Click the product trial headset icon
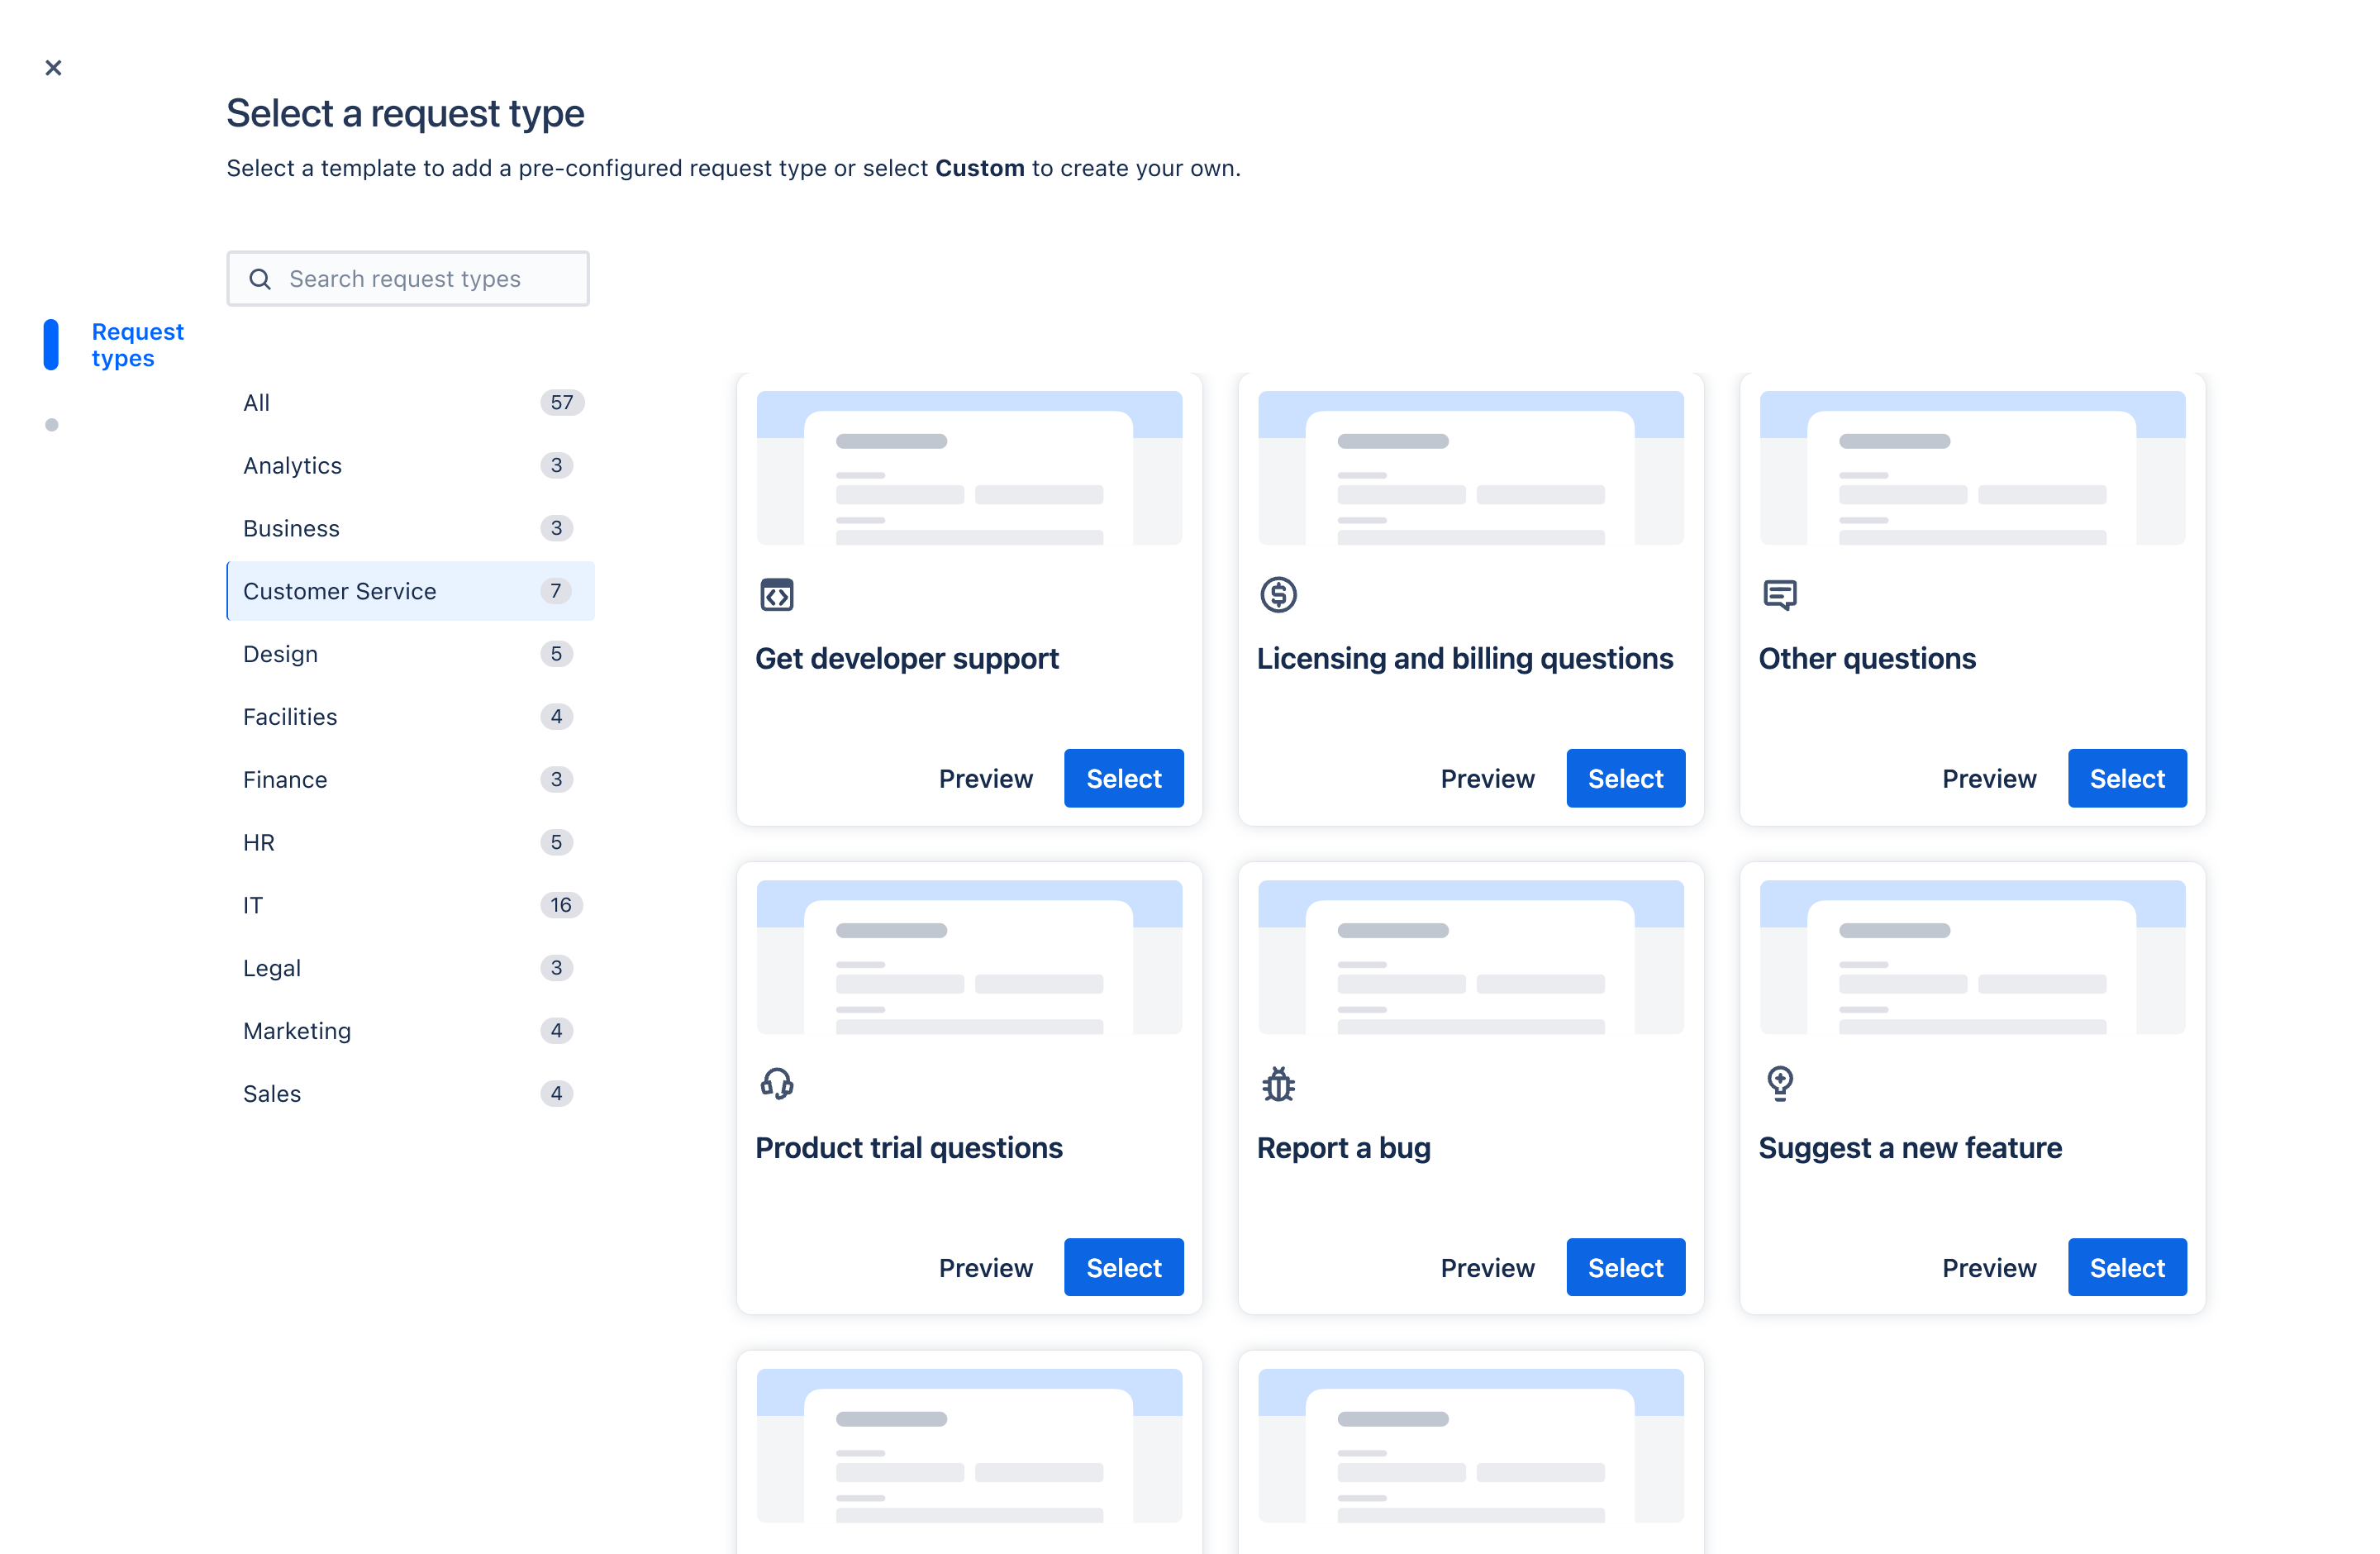The image size is (2380, 1554). (x=775, y=1084)
